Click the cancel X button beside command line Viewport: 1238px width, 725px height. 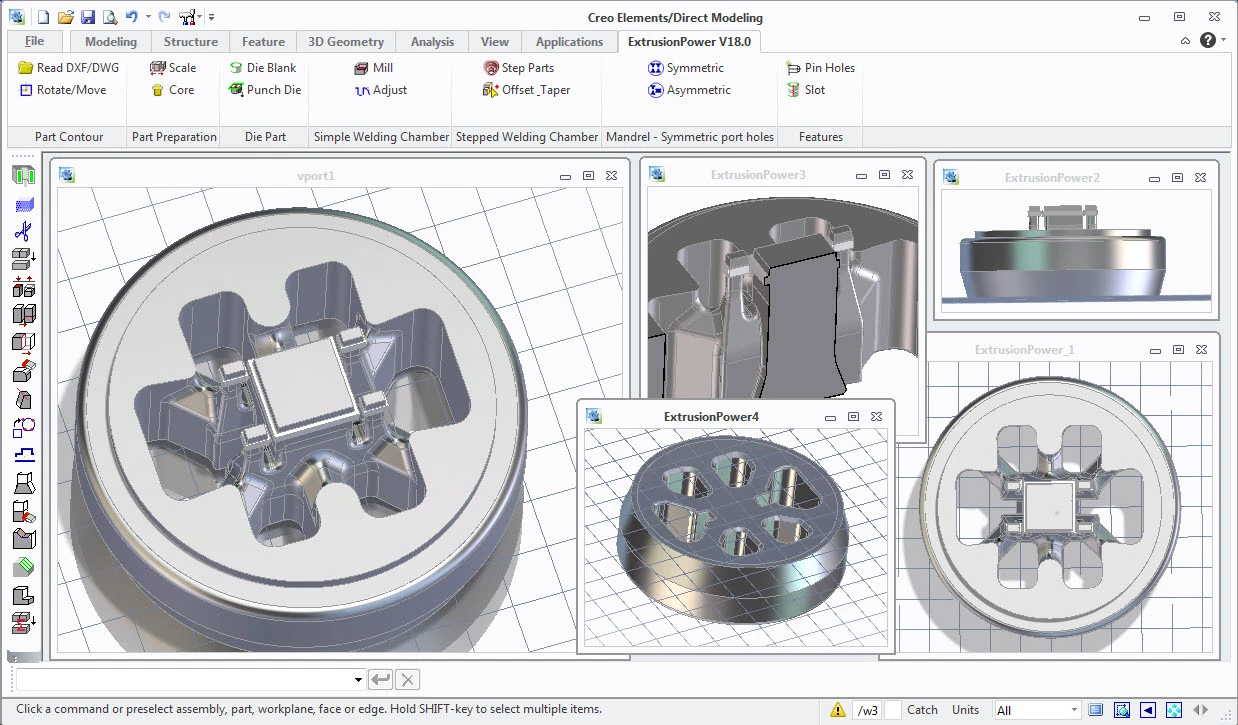(x=407, y=680)
